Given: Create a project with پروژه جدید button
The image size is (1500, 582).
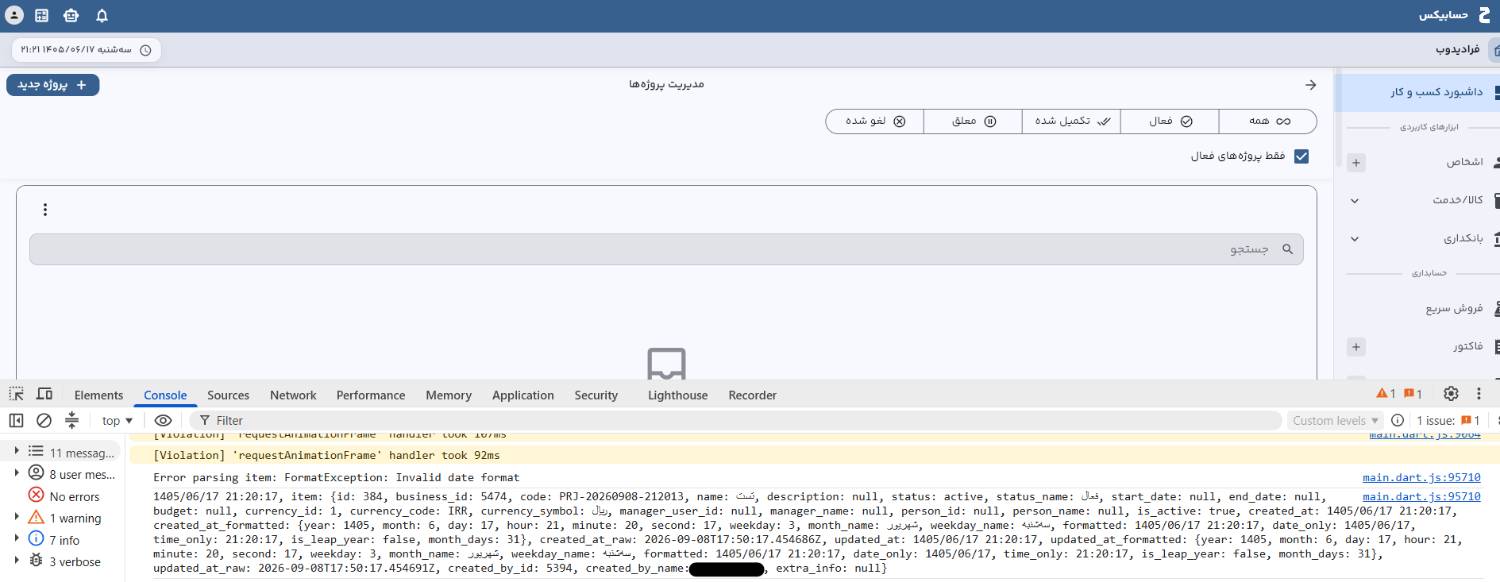Looking at the screenshot, I should (x=53, y=85).
